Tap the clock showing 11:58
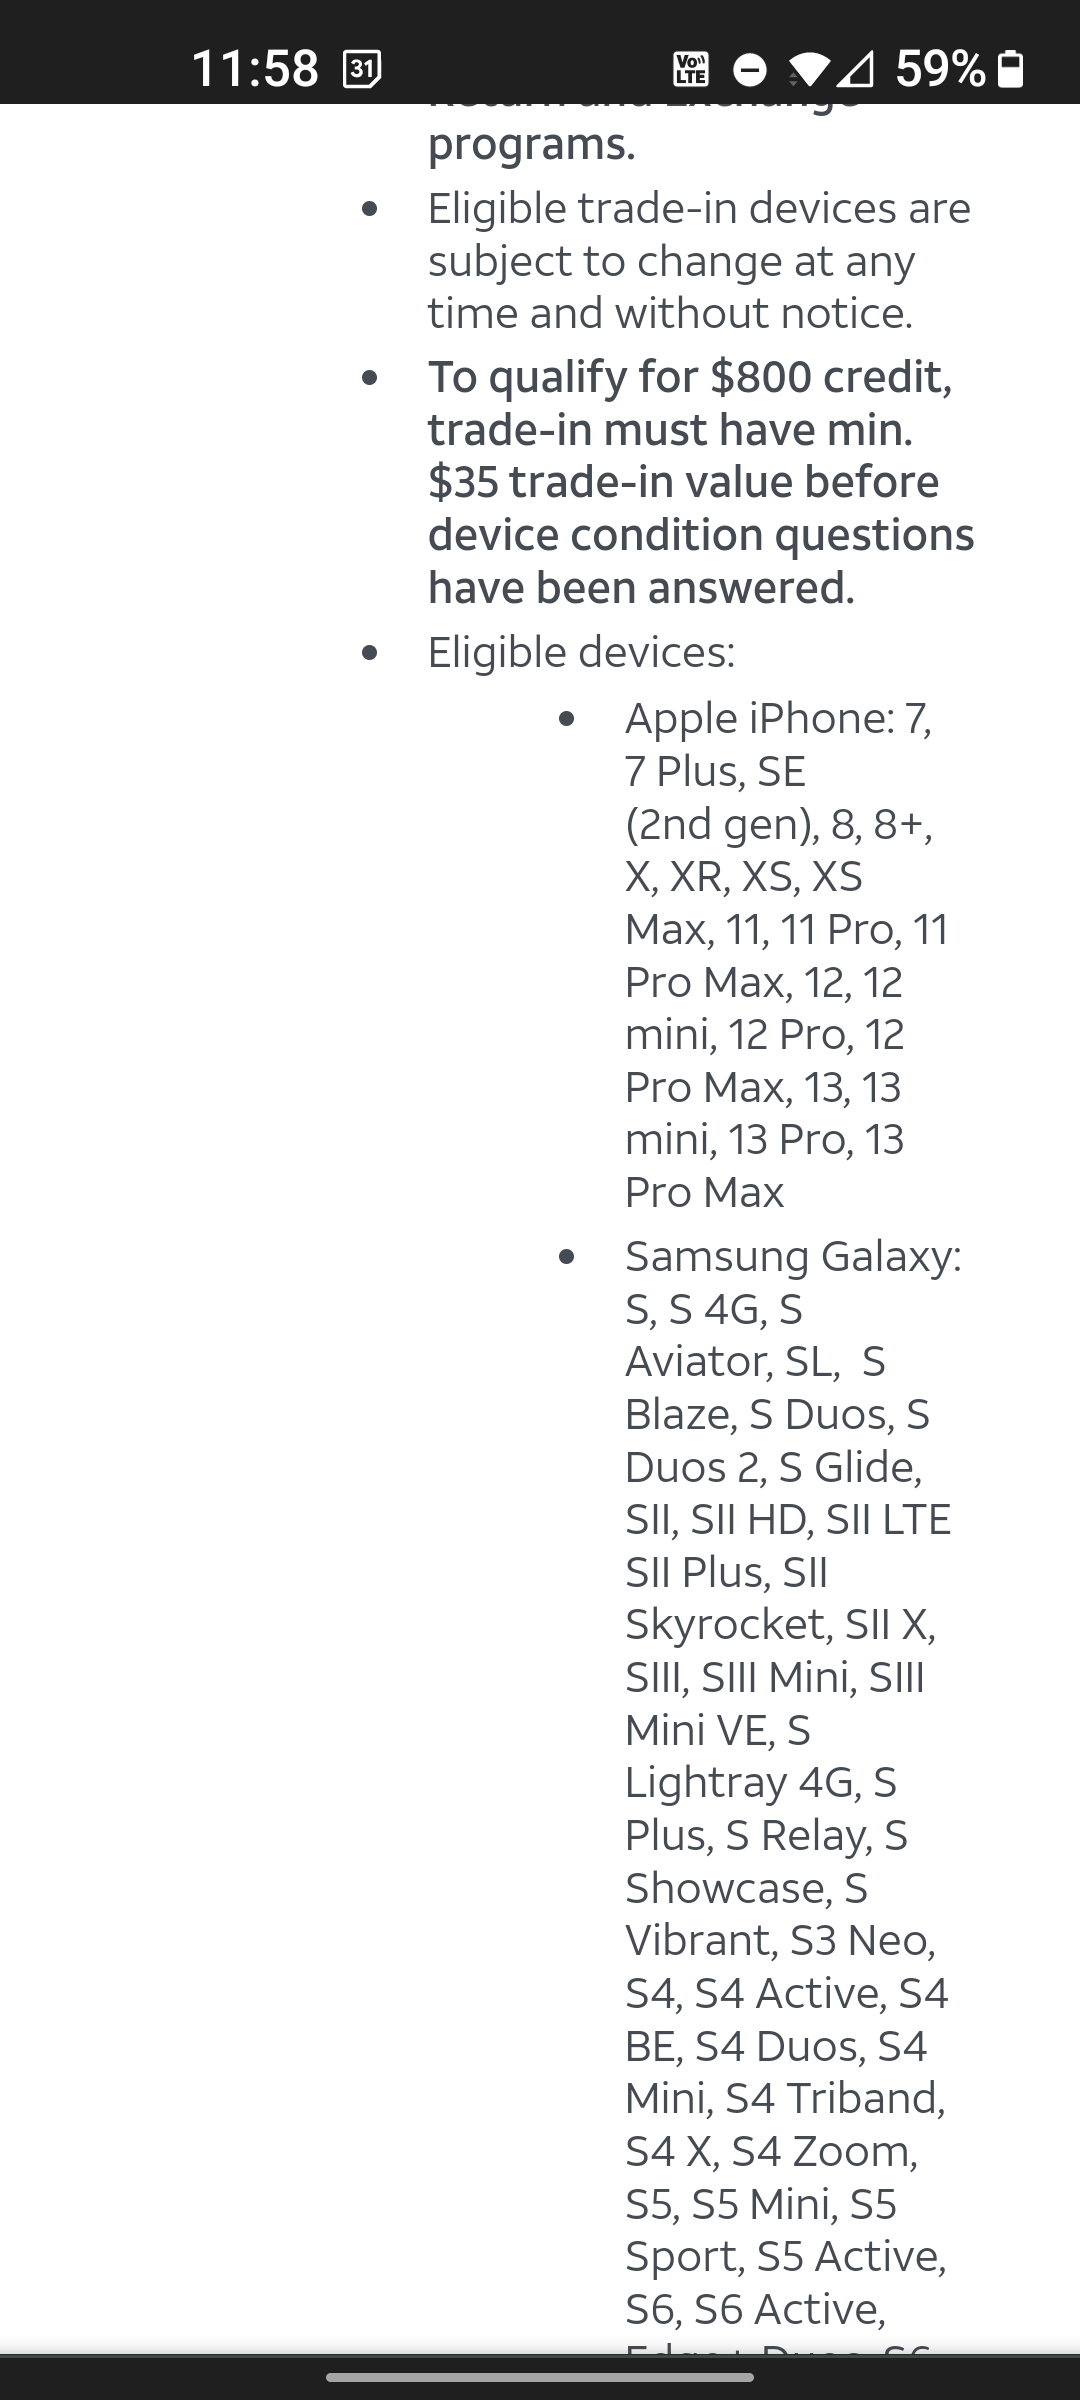 tap(255, 68)
